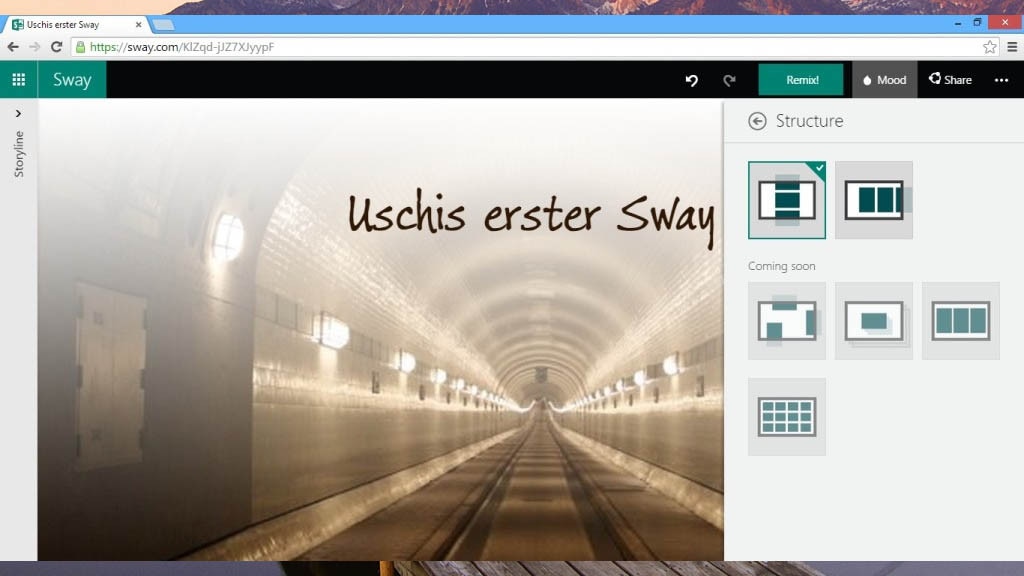
Task: Bookmark this page with the star icon
Action: click(x=989, y=47)
